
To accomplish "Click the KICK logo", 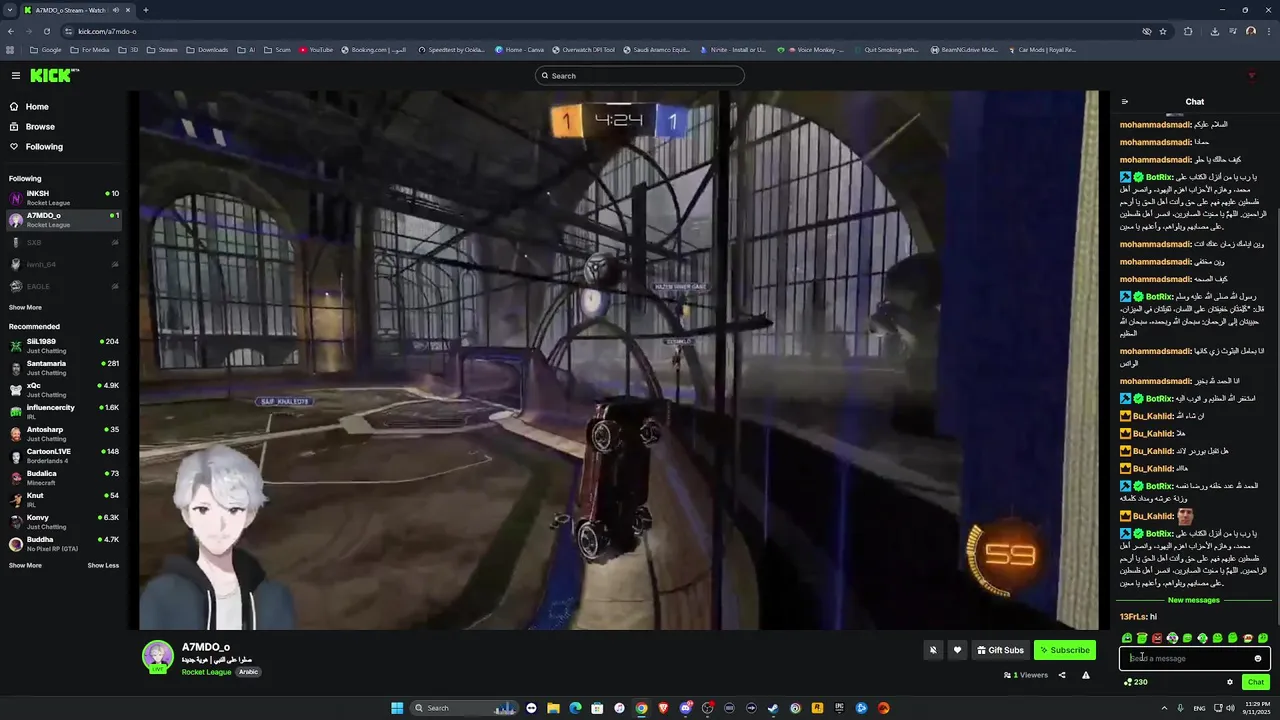I will (x=49, y=76).
